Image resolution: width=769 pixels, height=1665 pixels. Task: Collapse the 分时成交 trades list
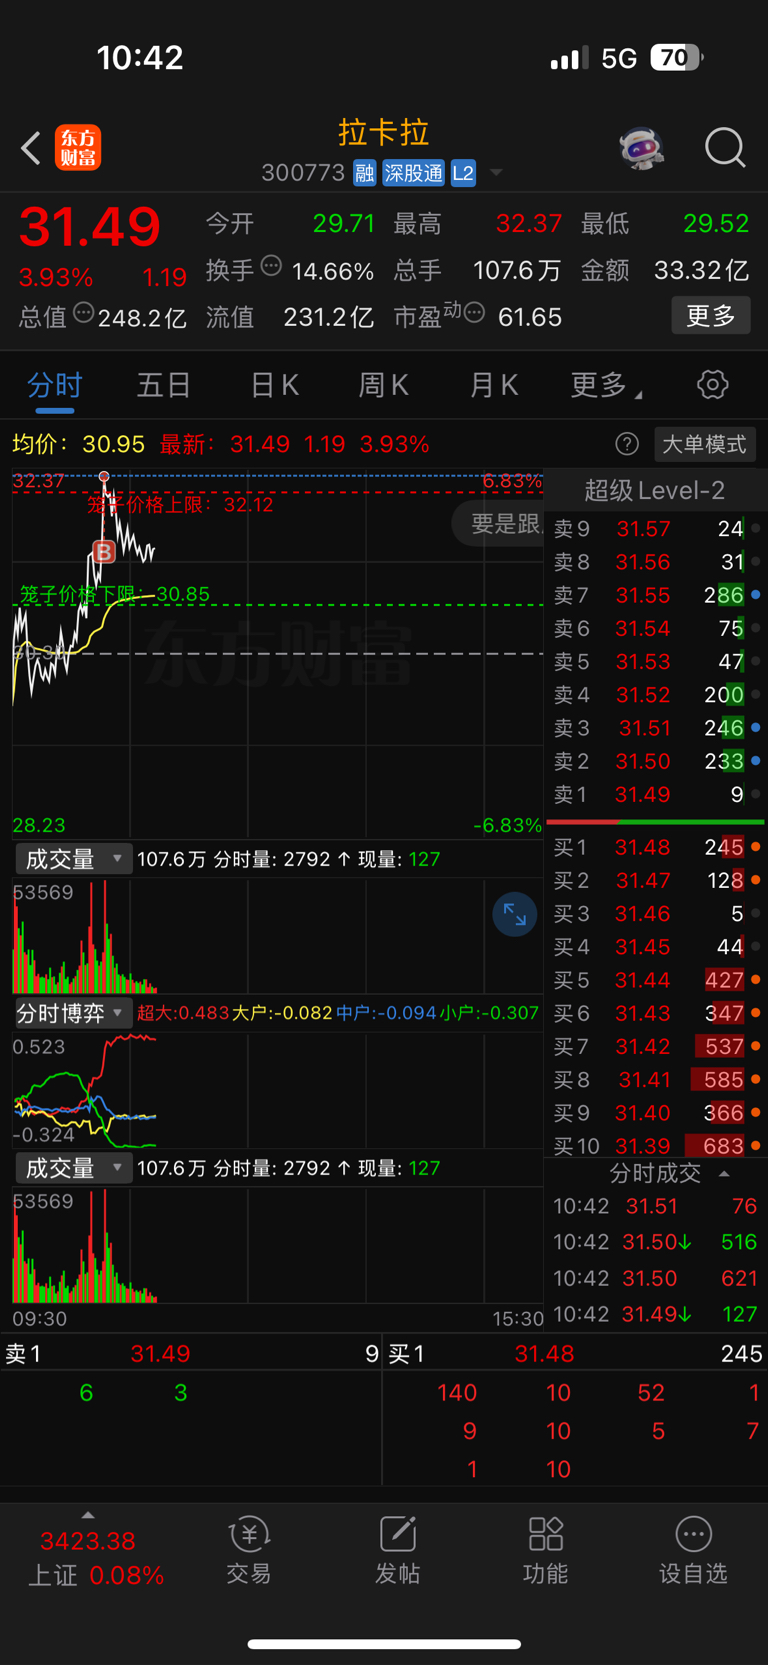724,1173
